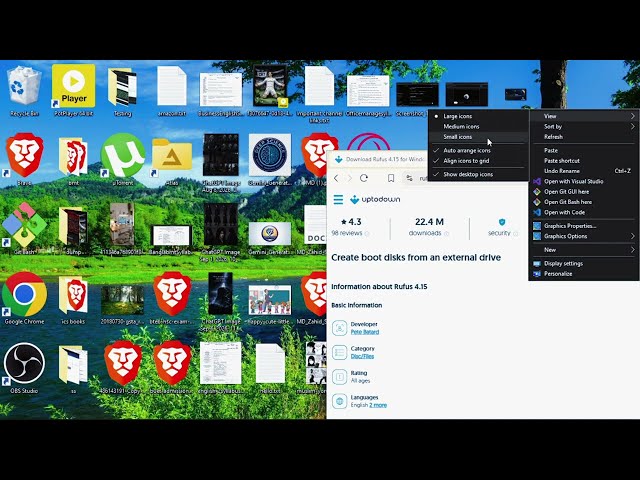Viewport: 640px width, 480px height.
Task: Choose Paste from context menu
Action: tap(584, 150)
